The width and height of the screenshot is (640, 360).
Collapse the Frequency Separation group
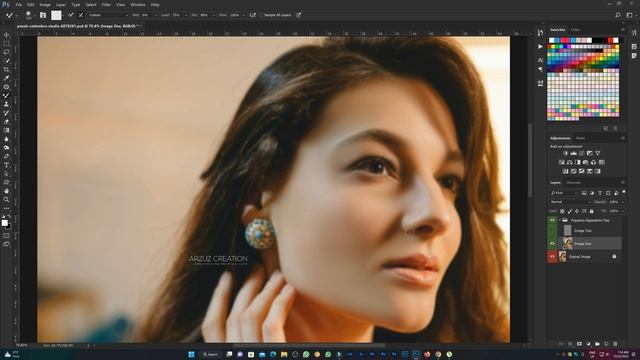pyautogui.click(x=560, y=220)
